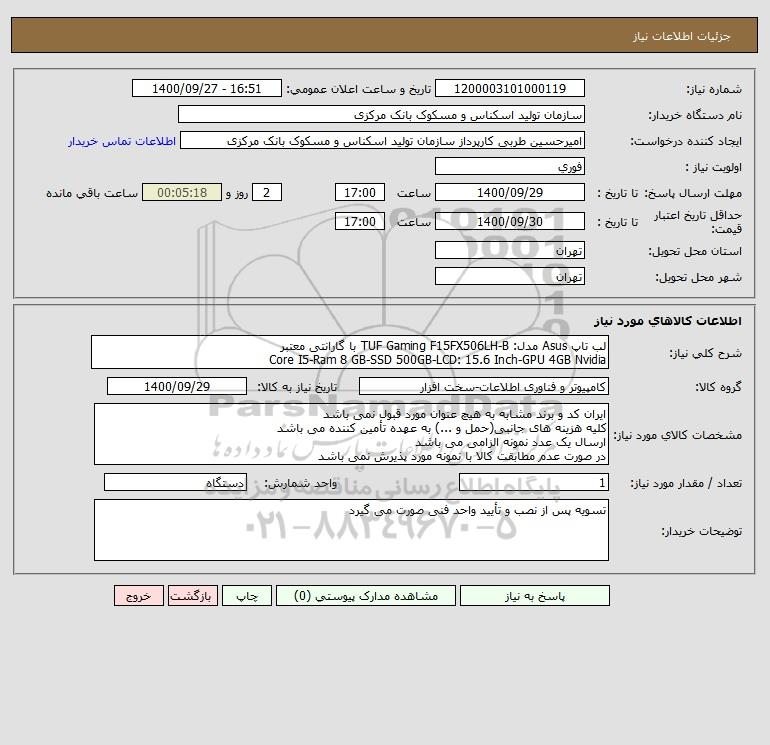This screenshot has height=745, width=770.
Task: Click the پاسخ به نیاز button
Action: point(534,596)
